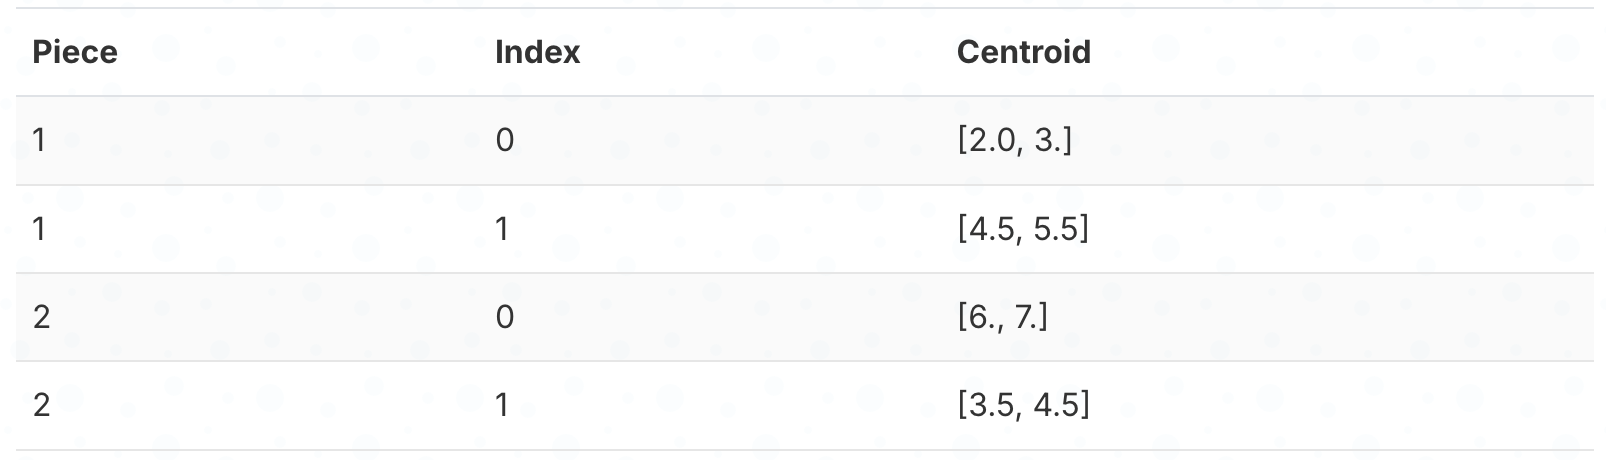Select the second data row of the table
Image resolution: width=1606 pixels, height=460 pixels.
803,229
